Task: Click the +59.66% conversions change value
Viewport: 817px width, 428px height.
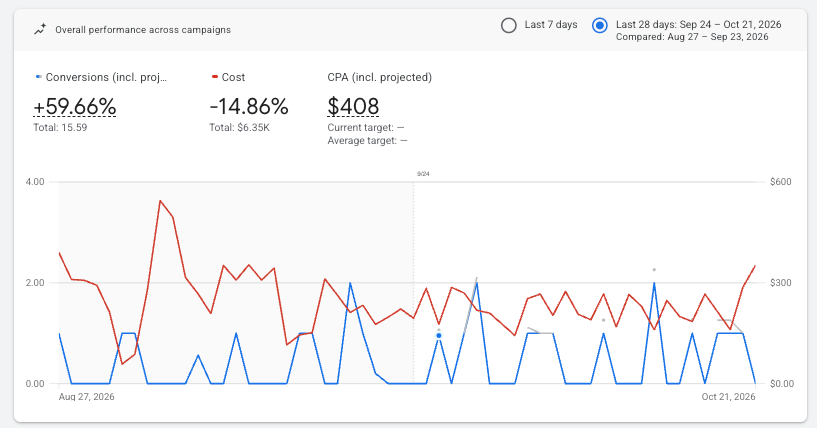Action: point(75,107)
